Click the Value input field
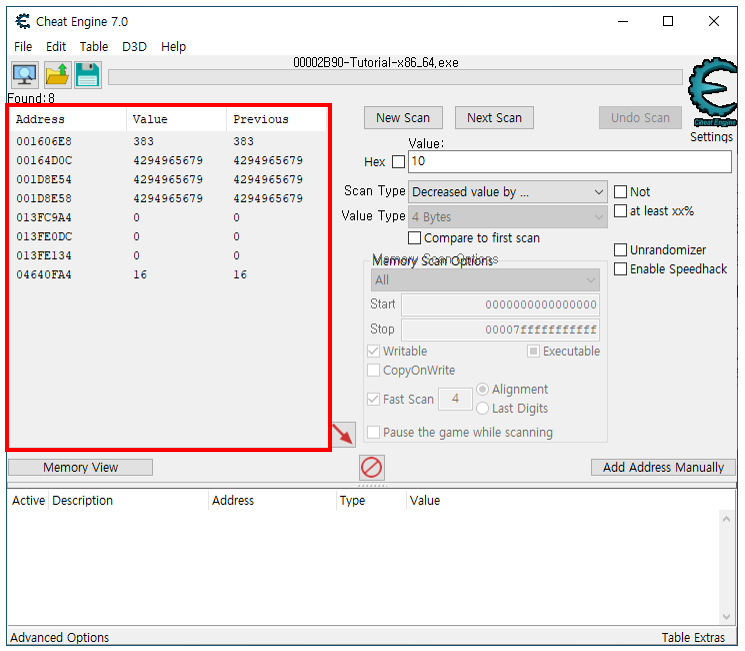The image size is (745, 651). pos(570,162)
